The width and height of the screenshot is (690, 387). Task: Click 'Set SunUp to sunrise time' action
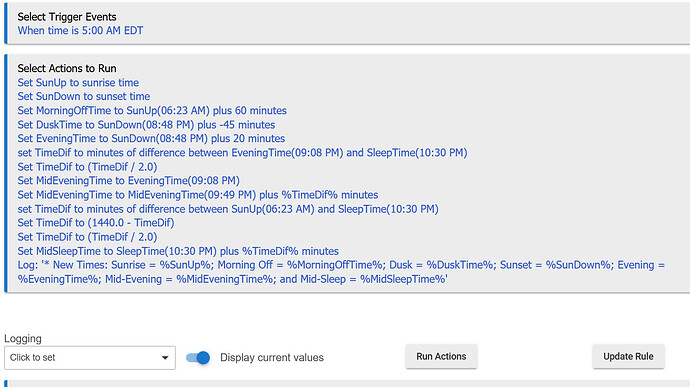[78, 83]
